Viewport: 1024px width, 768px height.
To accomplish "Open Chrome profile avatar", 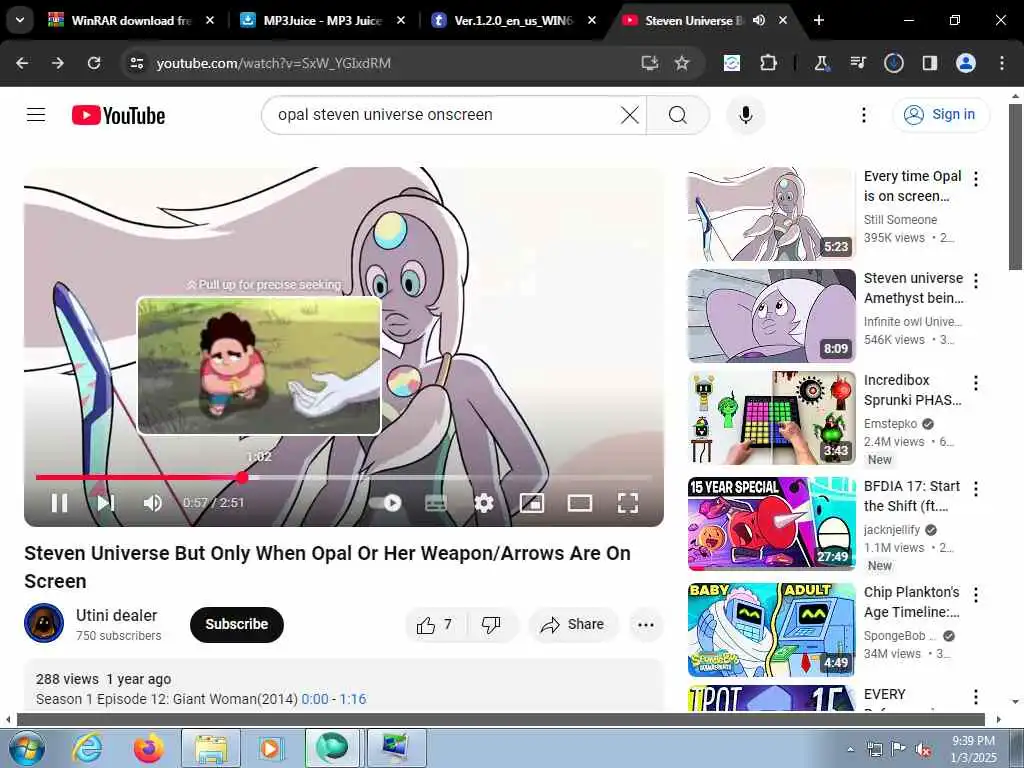I will click(966, 63).
